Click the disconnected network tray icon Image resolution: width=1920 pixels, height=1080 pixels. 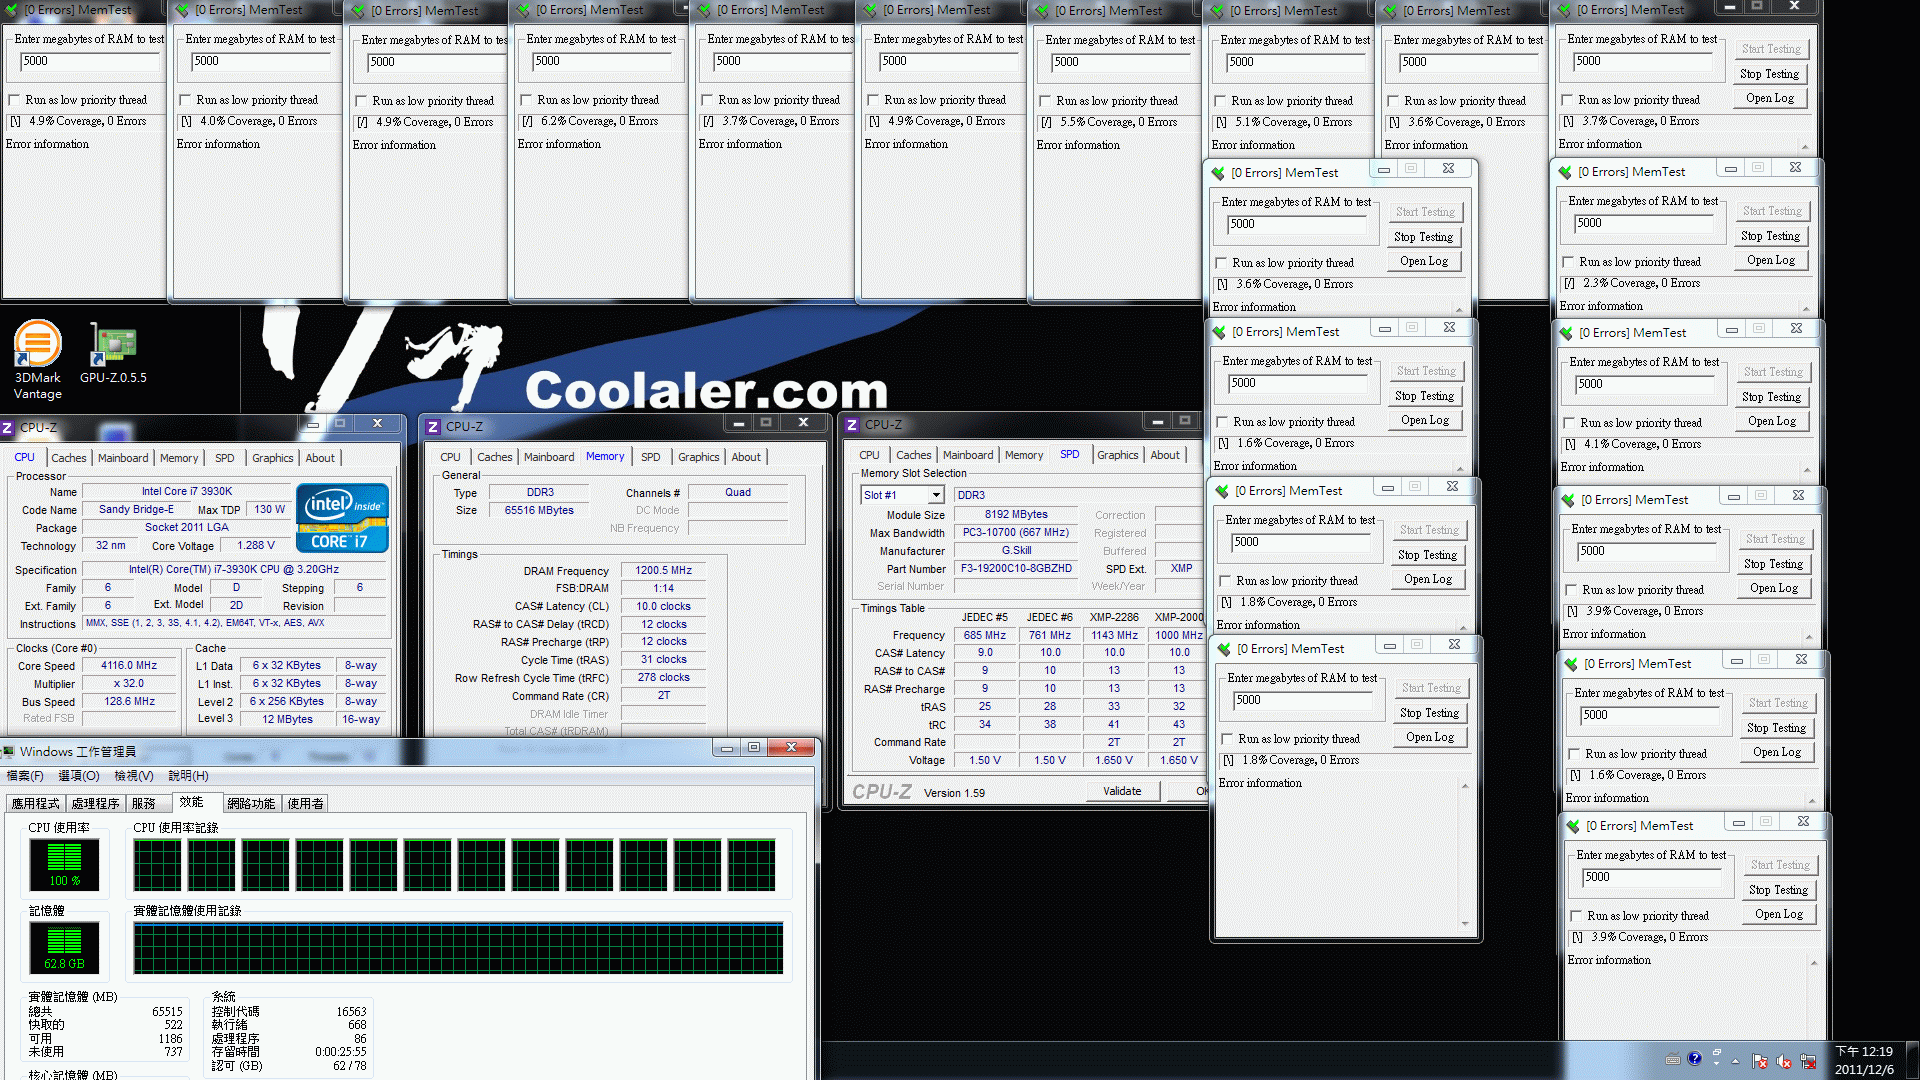pyautogui.click(x=1808, y=1061)
